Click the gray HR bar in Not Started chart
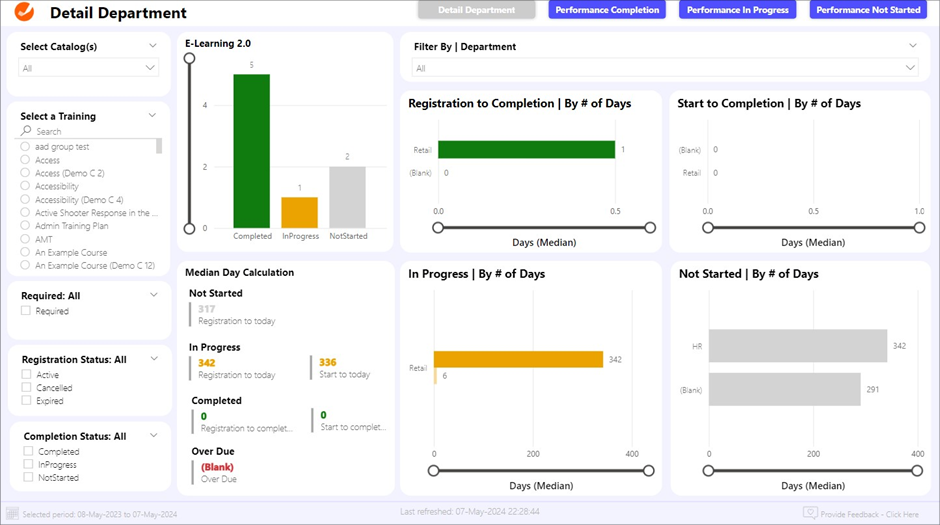This screenshot has height=525, width=940. pos(797,346)
